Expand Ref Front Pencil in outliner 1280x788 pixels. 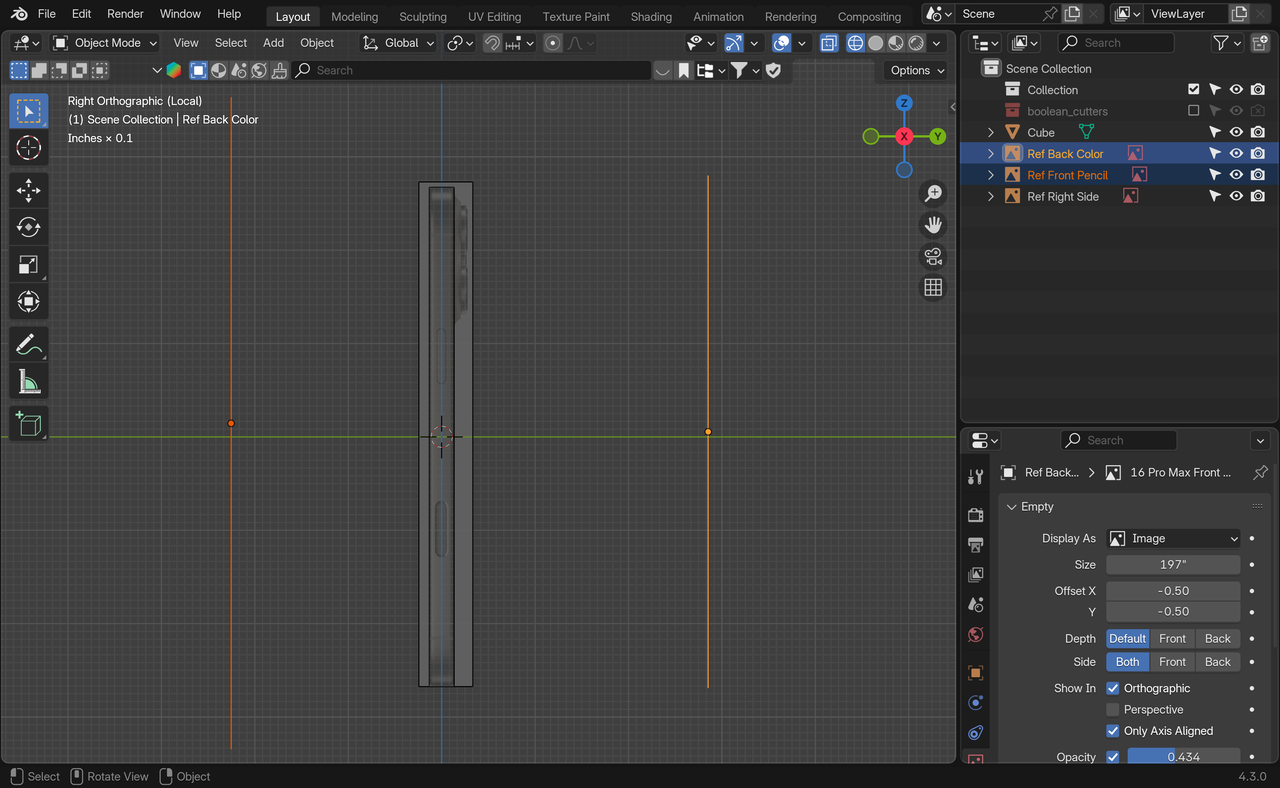point(991,175)
